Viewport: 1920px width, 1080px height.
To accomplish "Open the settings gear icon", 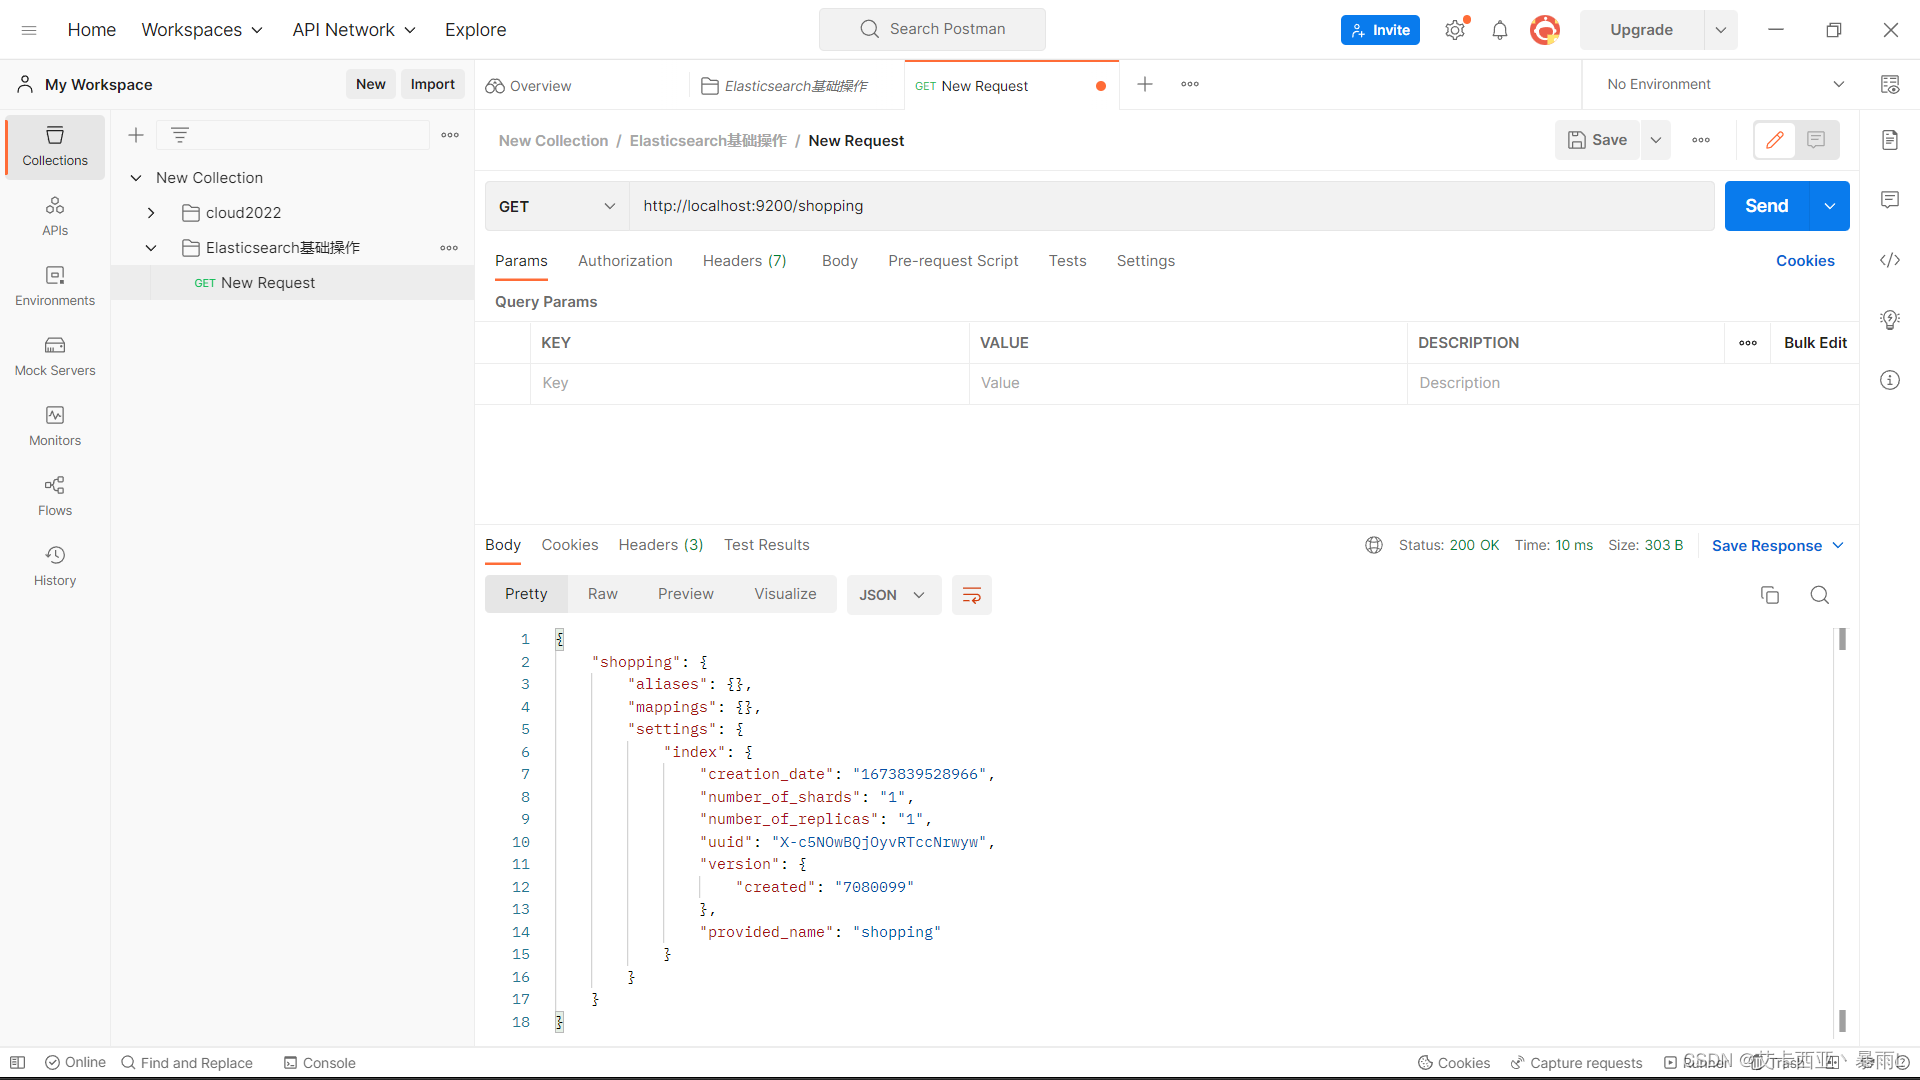I will pyautogui.click(x=1455, y=30).
